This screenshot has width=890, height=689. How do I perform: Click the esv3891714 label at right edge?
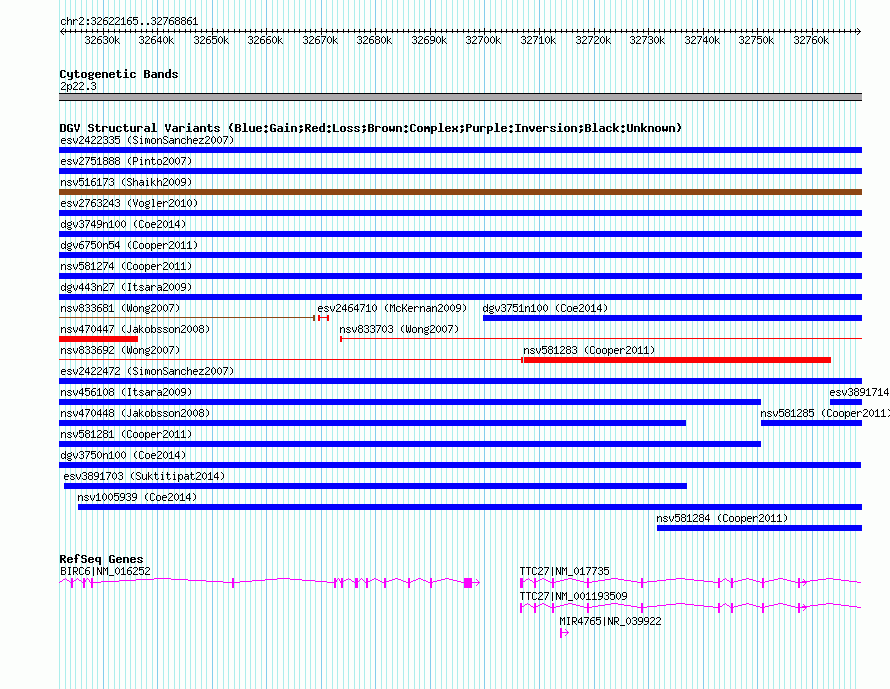pos(859,392)
